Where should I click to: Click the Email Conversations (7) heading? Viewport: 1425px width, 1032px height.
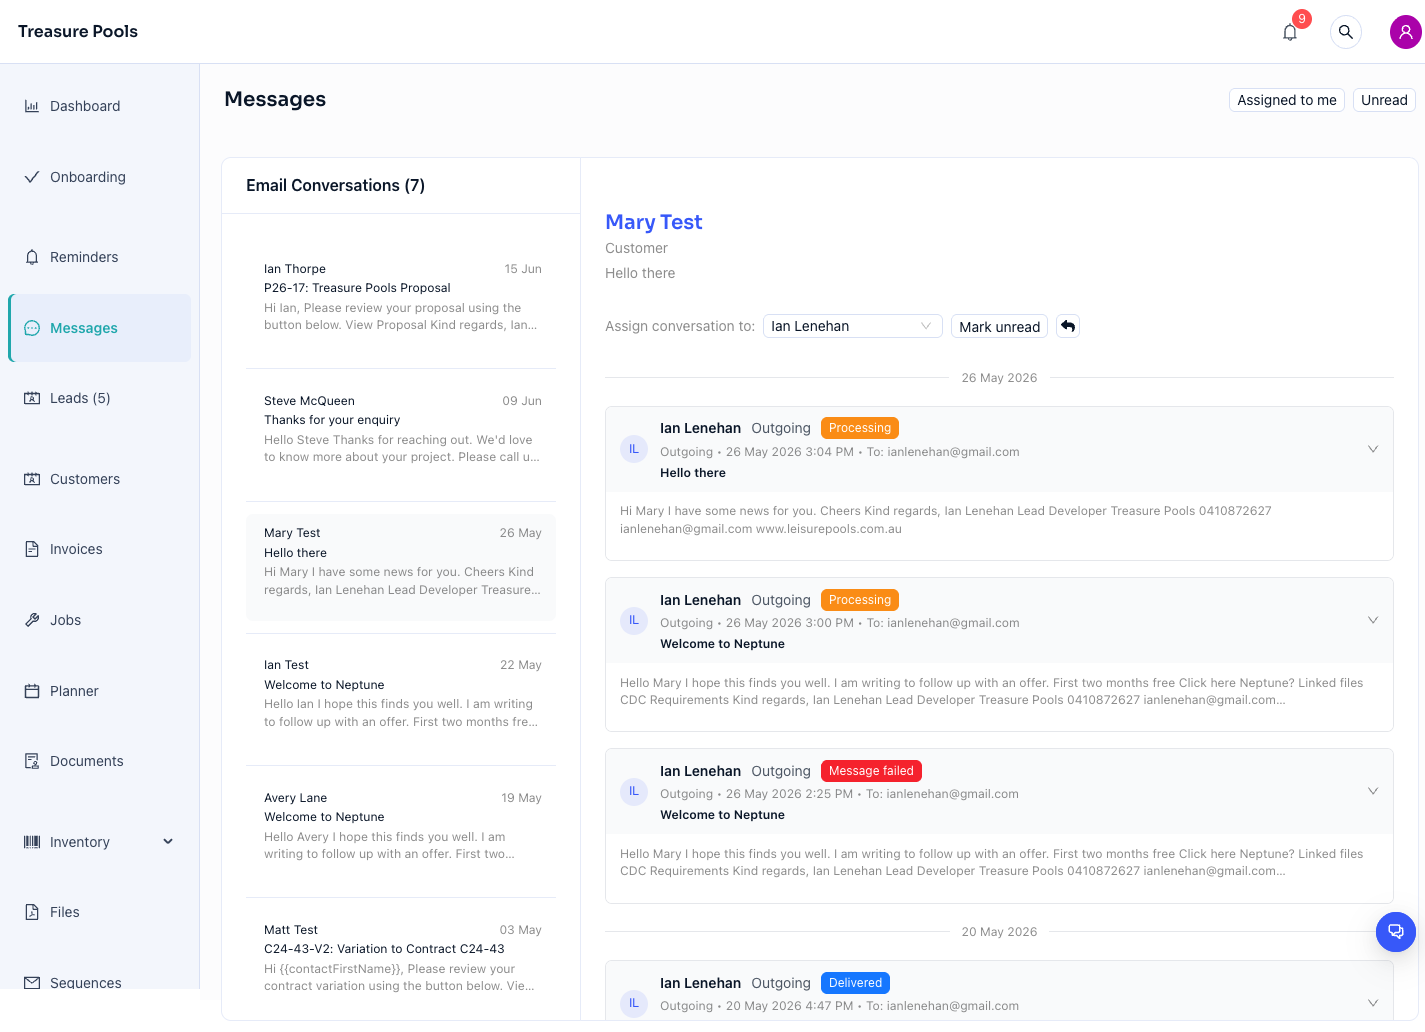335,185
